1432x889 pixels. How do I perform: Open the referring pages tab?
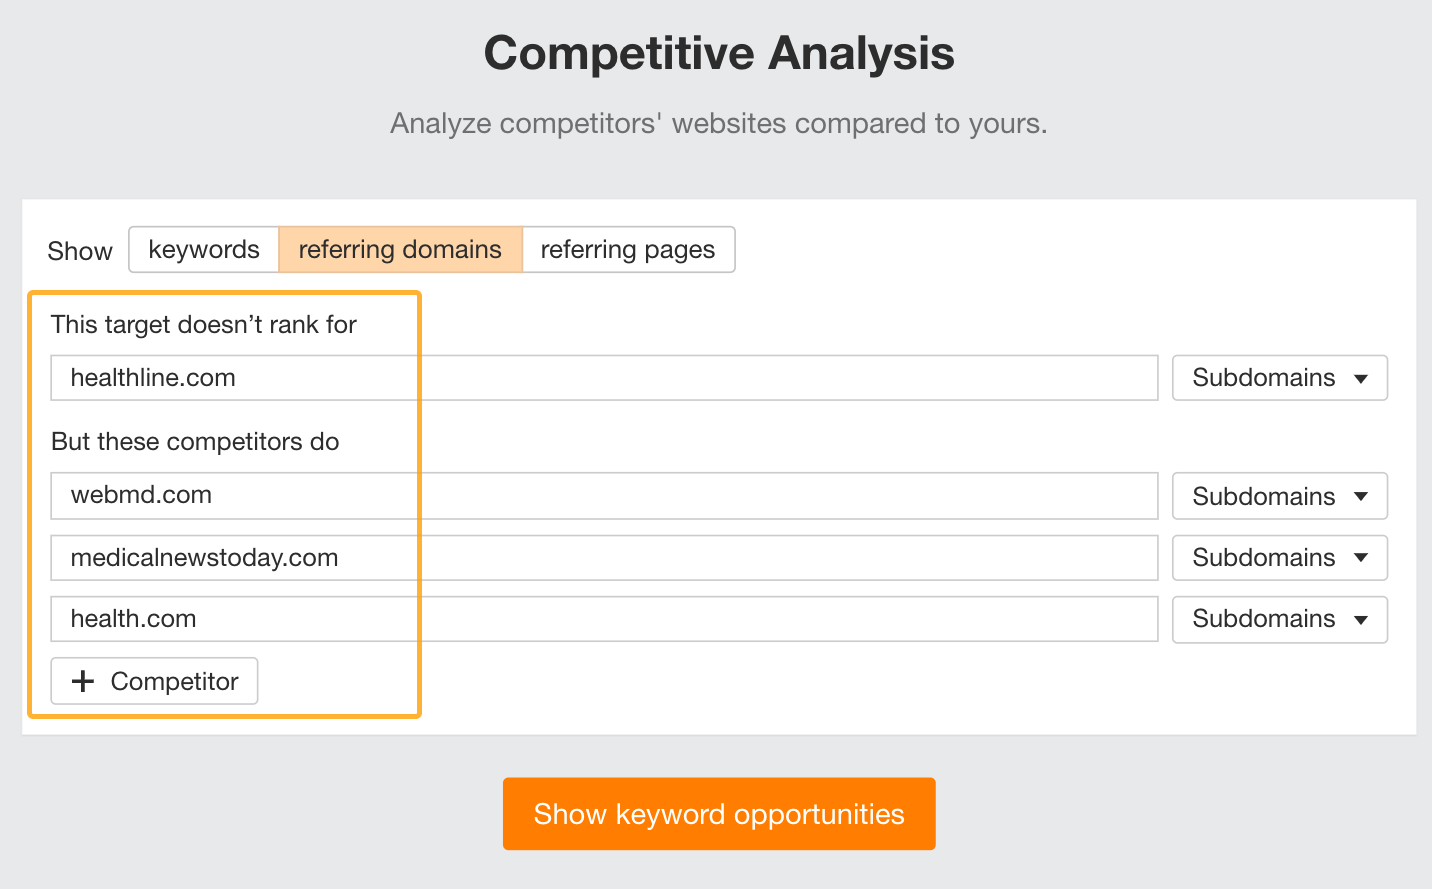(x=628, y=249)
